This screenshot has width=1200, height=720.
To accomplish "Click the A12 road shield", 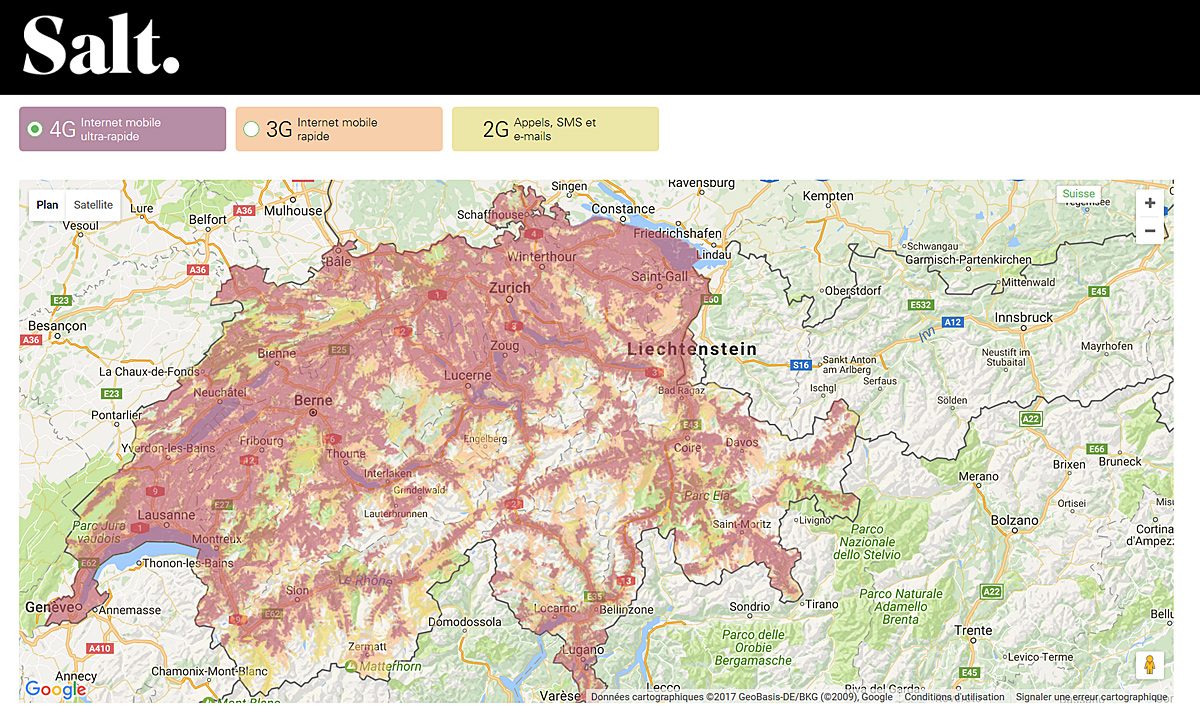I will click(x=953, y=322).
